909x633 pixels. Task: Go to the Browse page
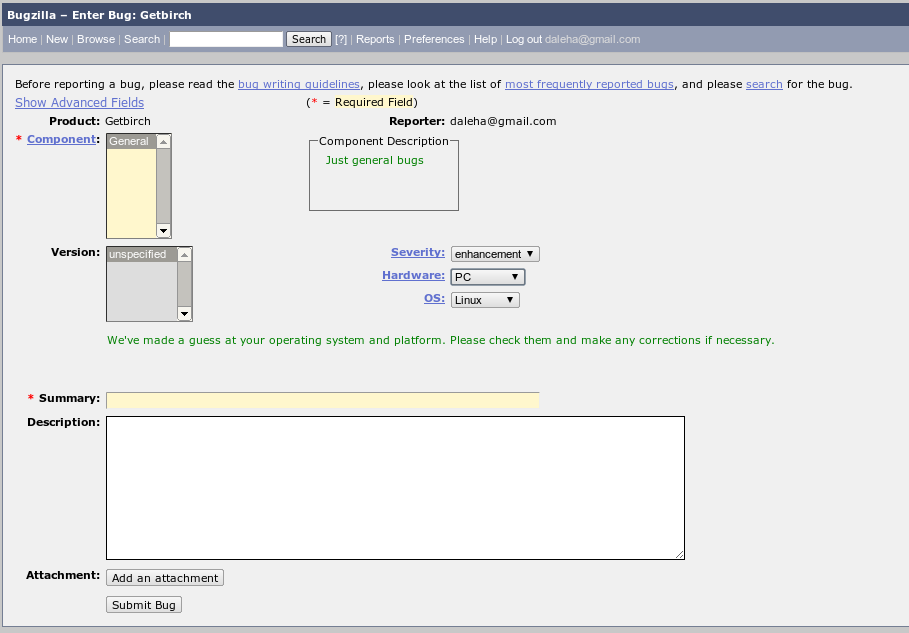pyautogui.click(x=96, y=39)
